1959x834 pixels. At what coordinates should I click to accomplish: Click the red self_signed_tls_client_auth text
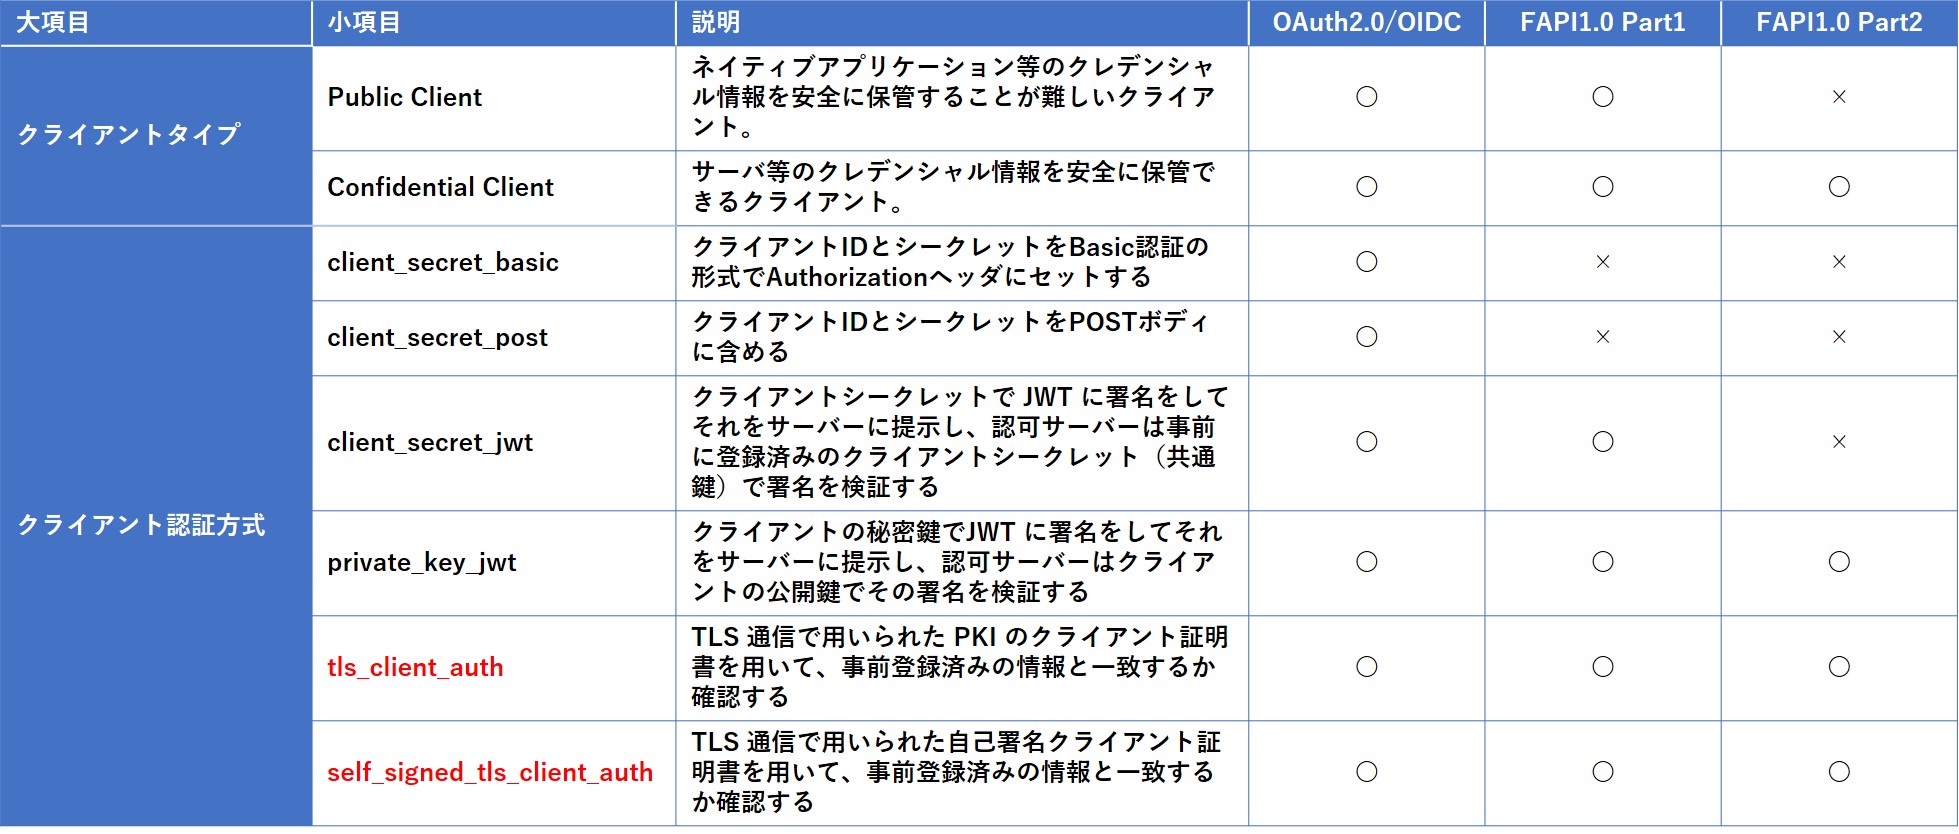pyautogui.click(x=490, y=773)
